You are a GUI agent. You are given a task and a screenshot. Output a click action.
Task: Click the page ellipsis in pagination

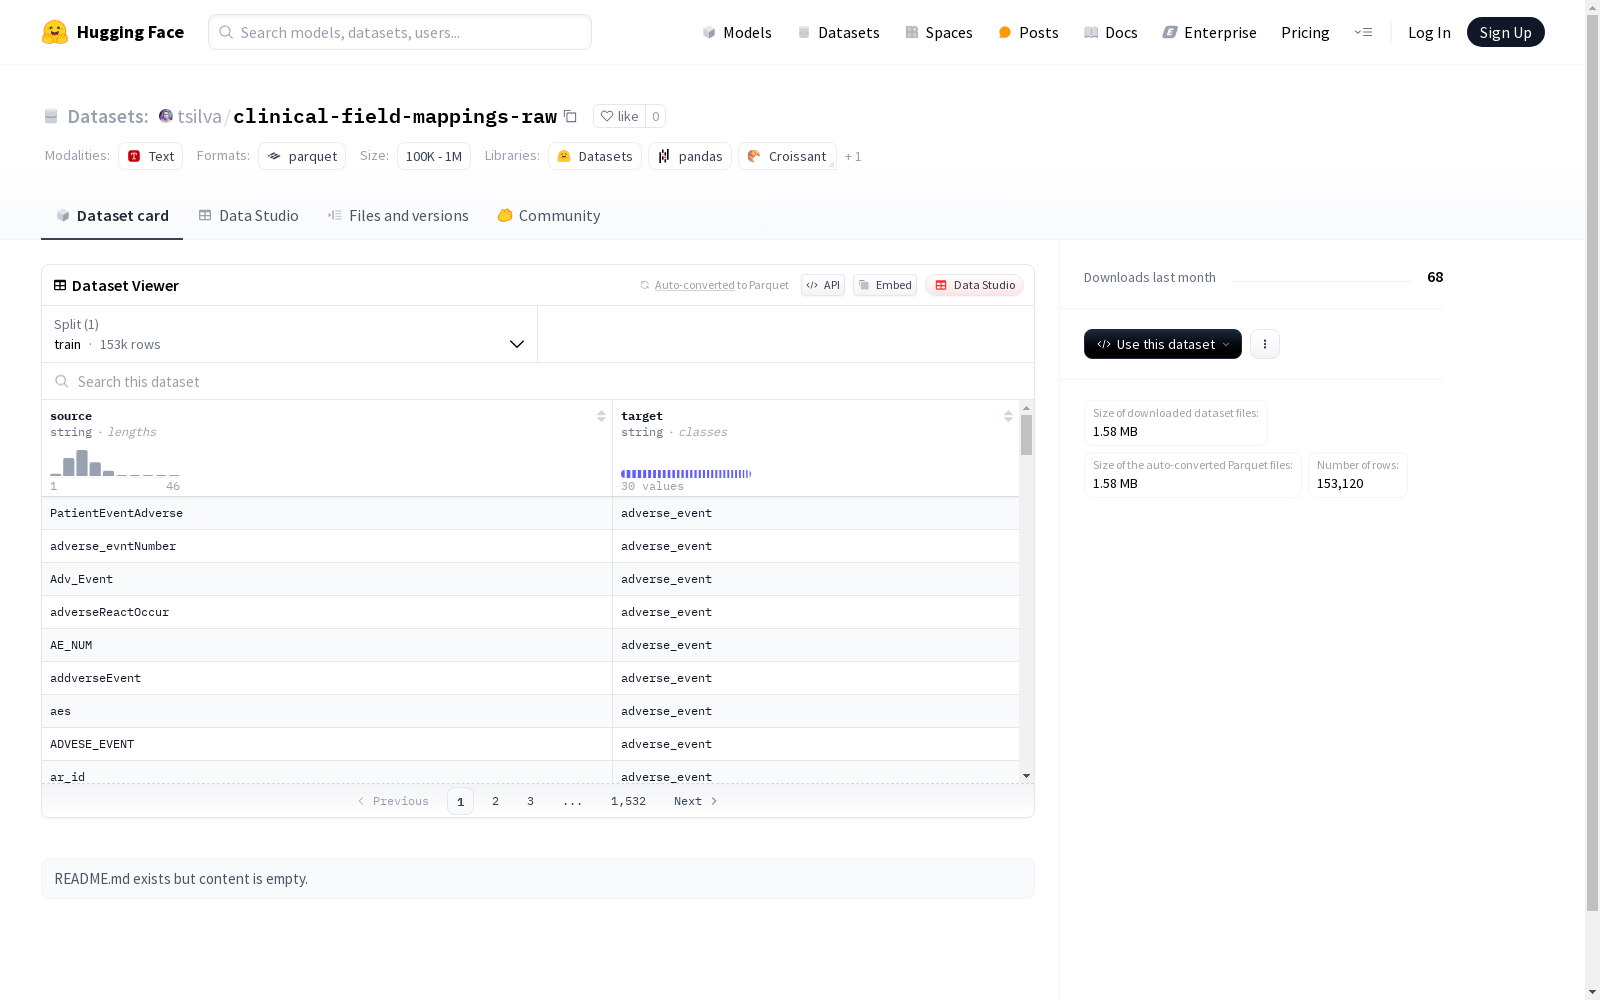(x=572, y=801)
